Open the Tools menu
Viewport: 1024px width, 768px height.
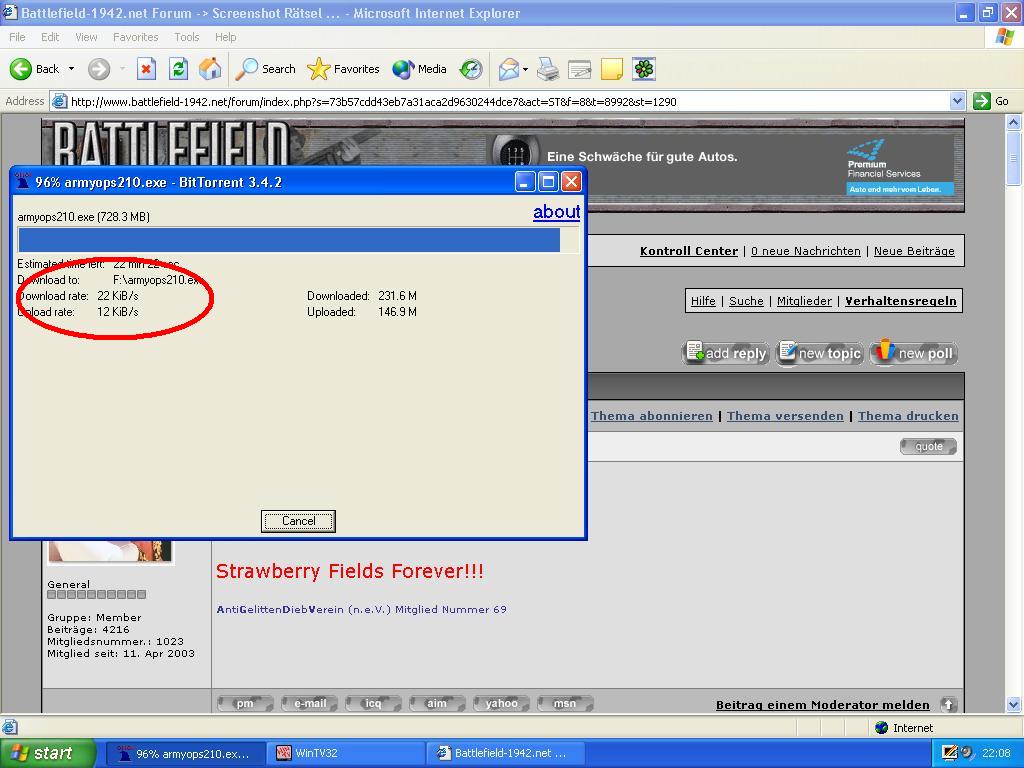(187, 37)
